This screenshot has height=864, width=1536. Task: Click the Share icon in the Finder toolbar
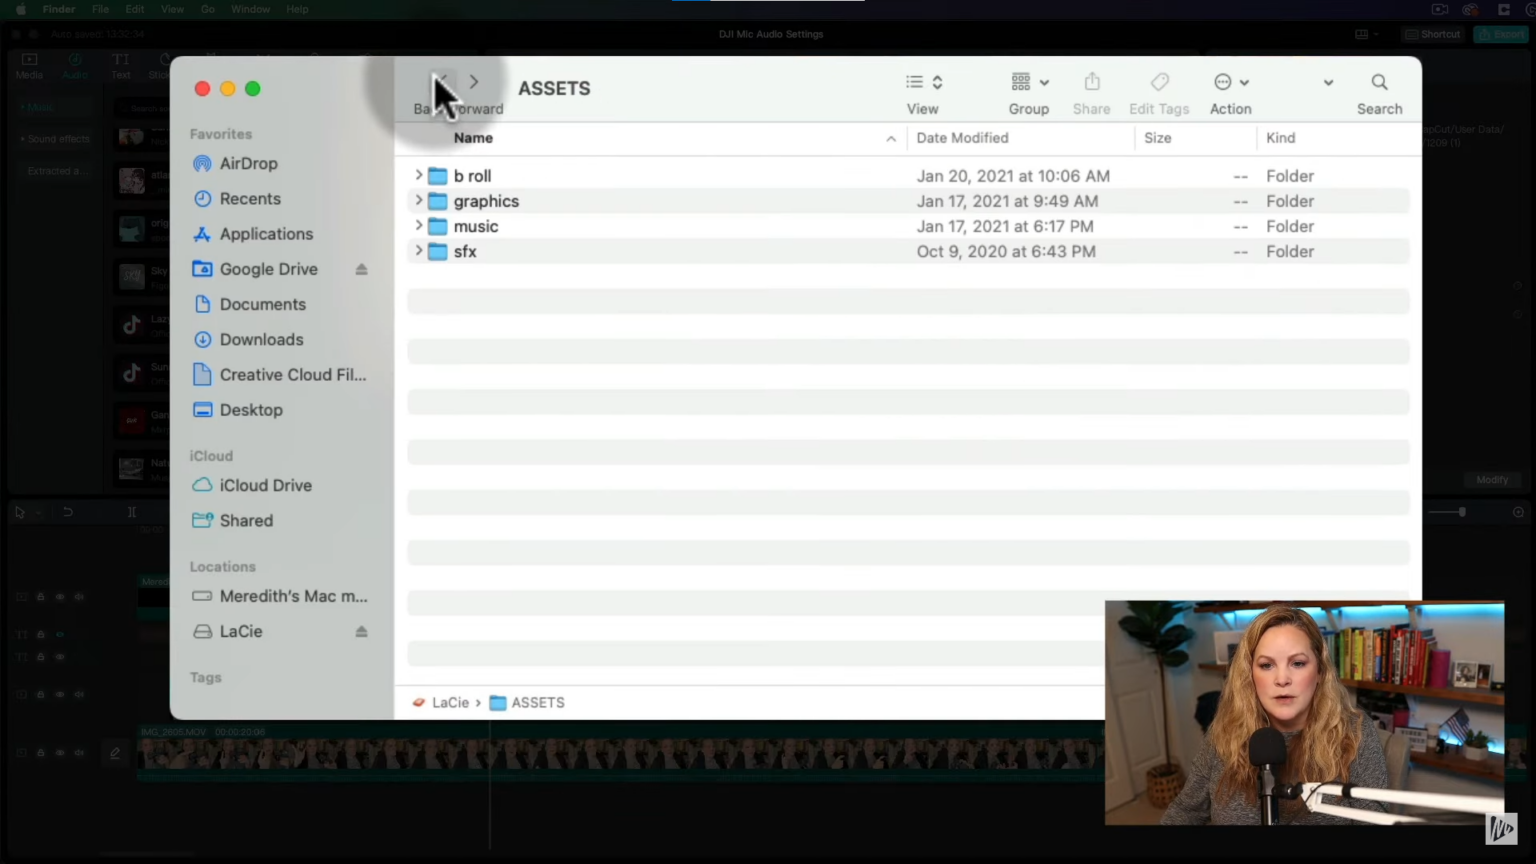pos(1091,82)
